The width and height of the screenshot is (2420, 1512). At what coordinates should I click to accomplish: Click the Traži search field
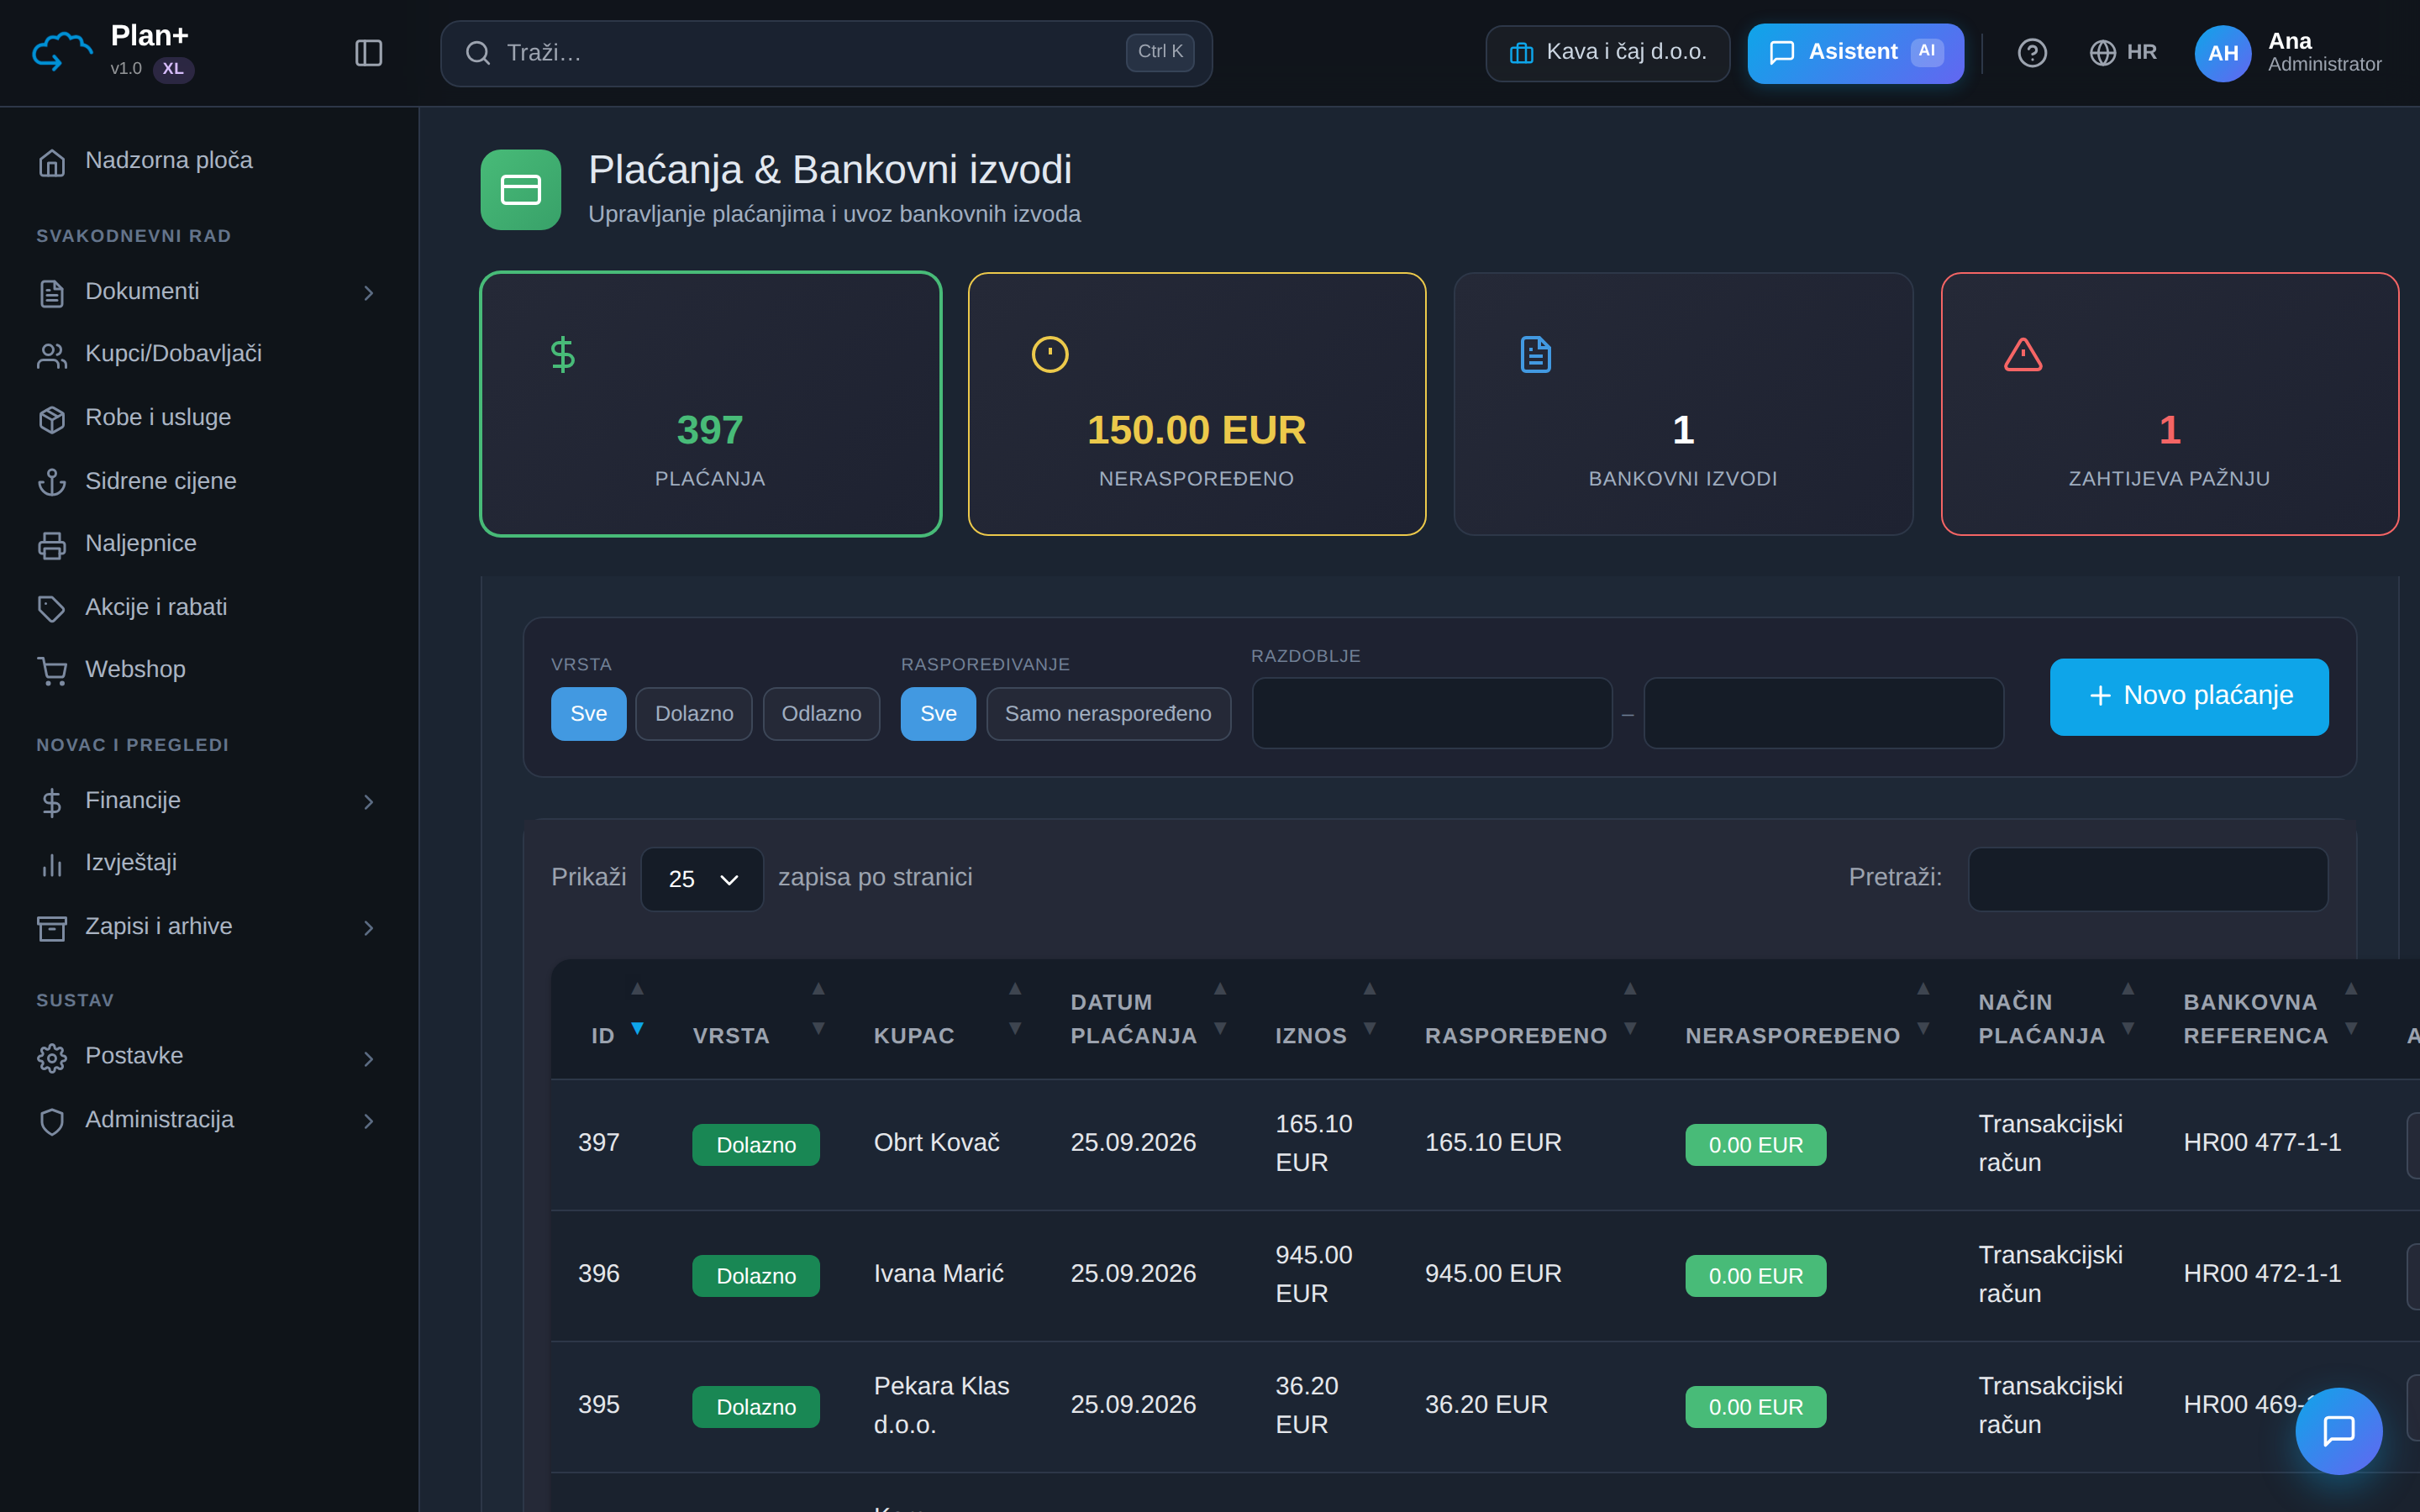tap(826, 53)
